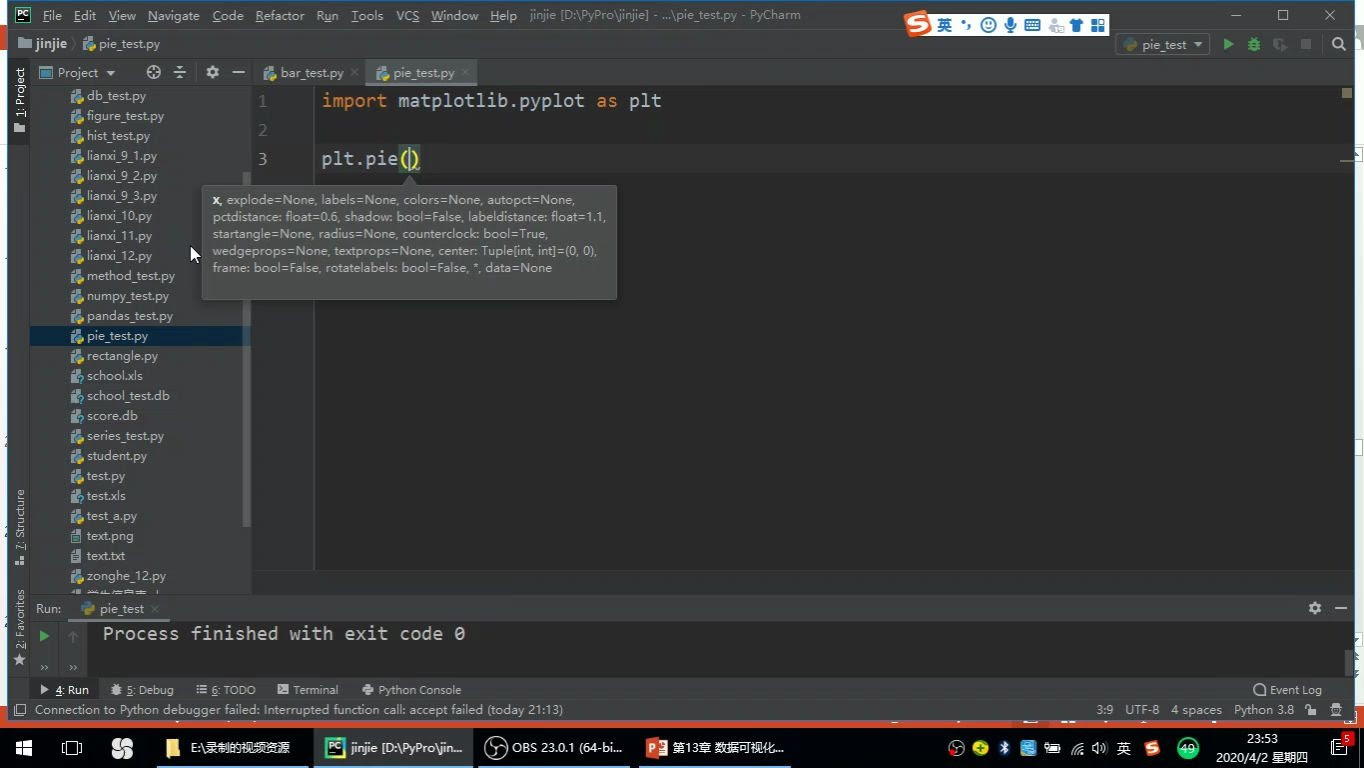
Task: Open the Terminal tool window
Action: click(308, 690)
